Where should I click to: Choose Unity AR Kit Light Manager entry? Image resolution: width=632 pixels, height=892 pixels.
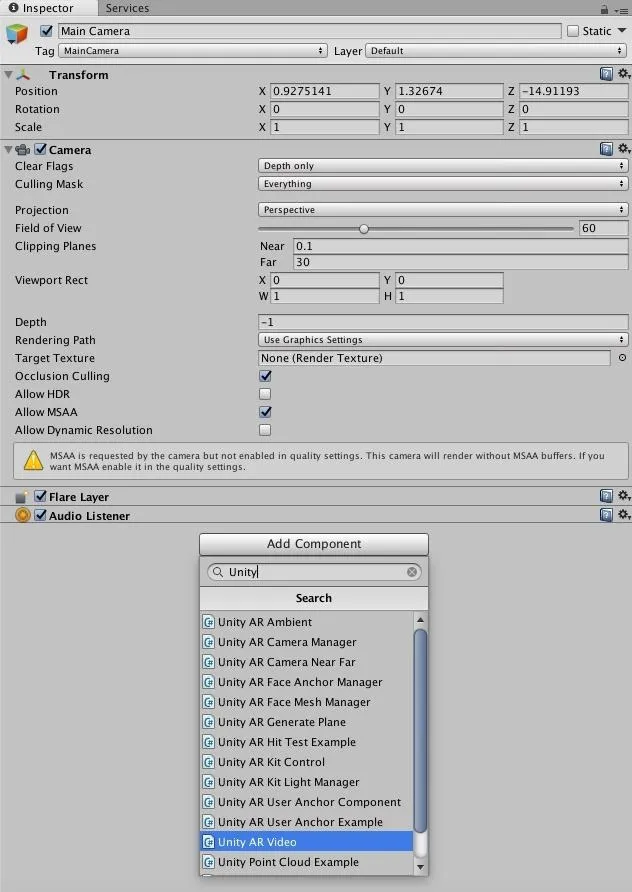pos(307,782)
